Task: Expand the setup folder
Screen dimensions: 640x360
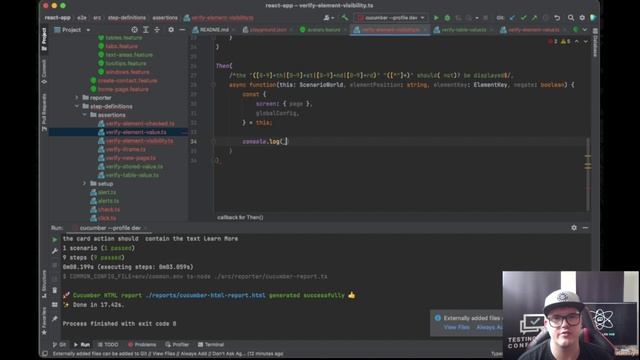Action: click(x=84, y=184)
